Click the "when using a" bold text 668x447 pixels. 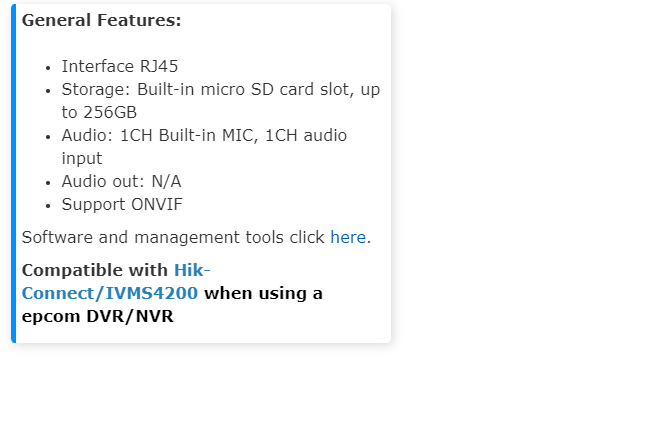coord(263,293)
